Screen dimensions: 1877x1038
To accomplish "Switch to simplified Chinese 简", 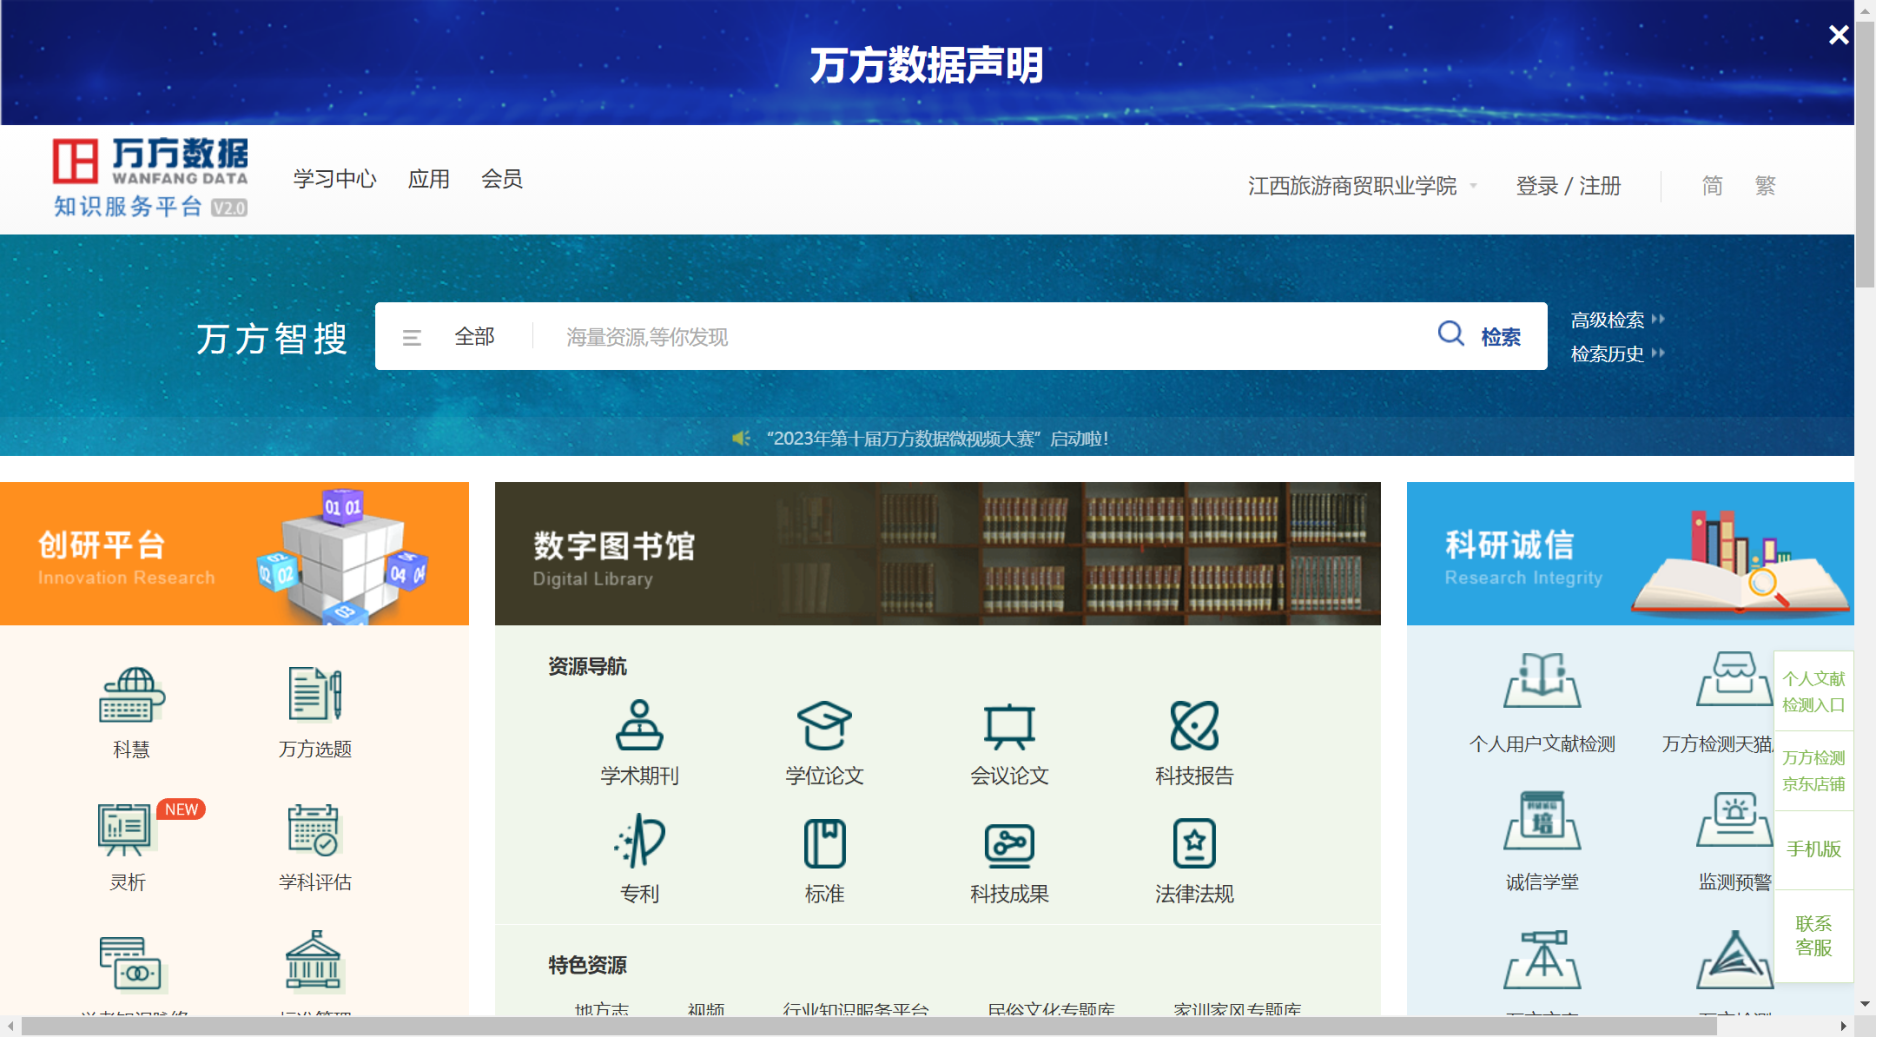I will click(x=1712, y=186).
